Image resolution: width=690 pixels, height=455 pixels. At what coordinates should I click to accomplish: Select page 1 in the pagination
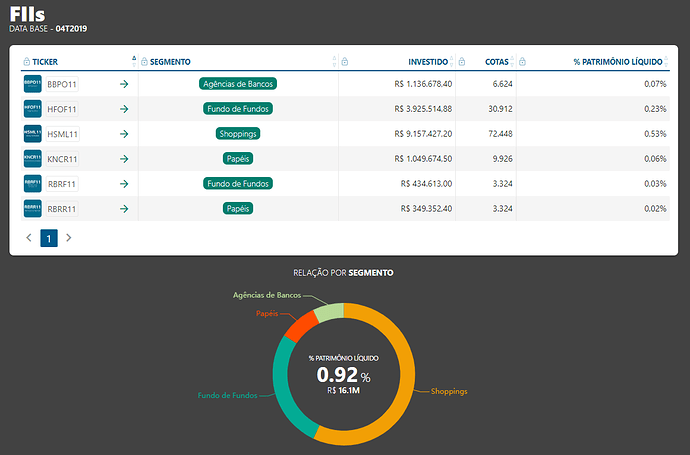click(x=49, y=238)
